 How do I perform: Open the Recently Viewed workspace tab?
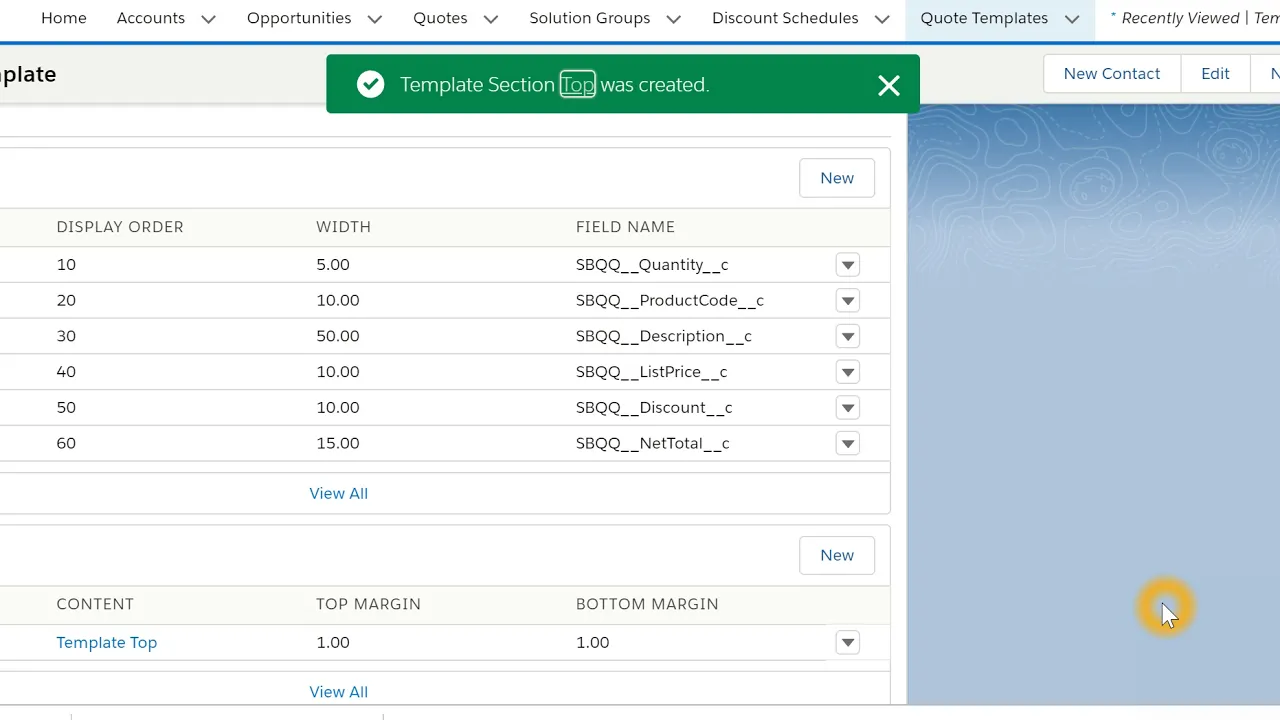[x=1194, y=18]
